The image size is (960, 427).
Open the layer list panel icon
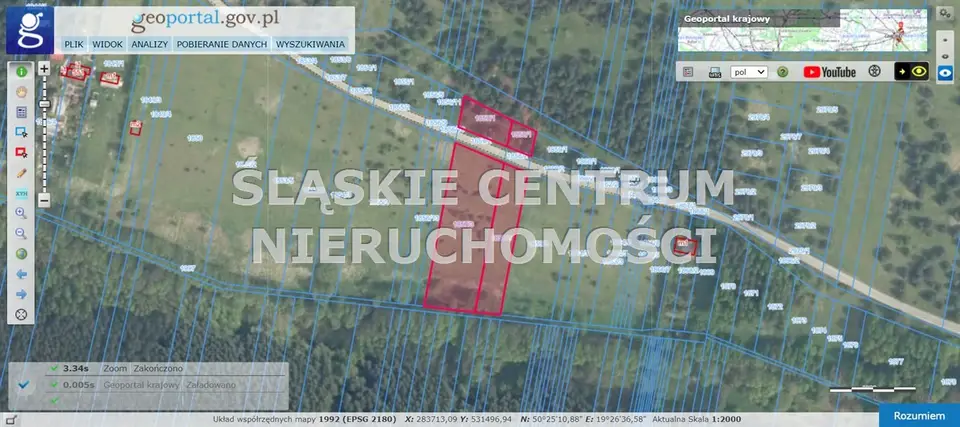click(688, 72)
